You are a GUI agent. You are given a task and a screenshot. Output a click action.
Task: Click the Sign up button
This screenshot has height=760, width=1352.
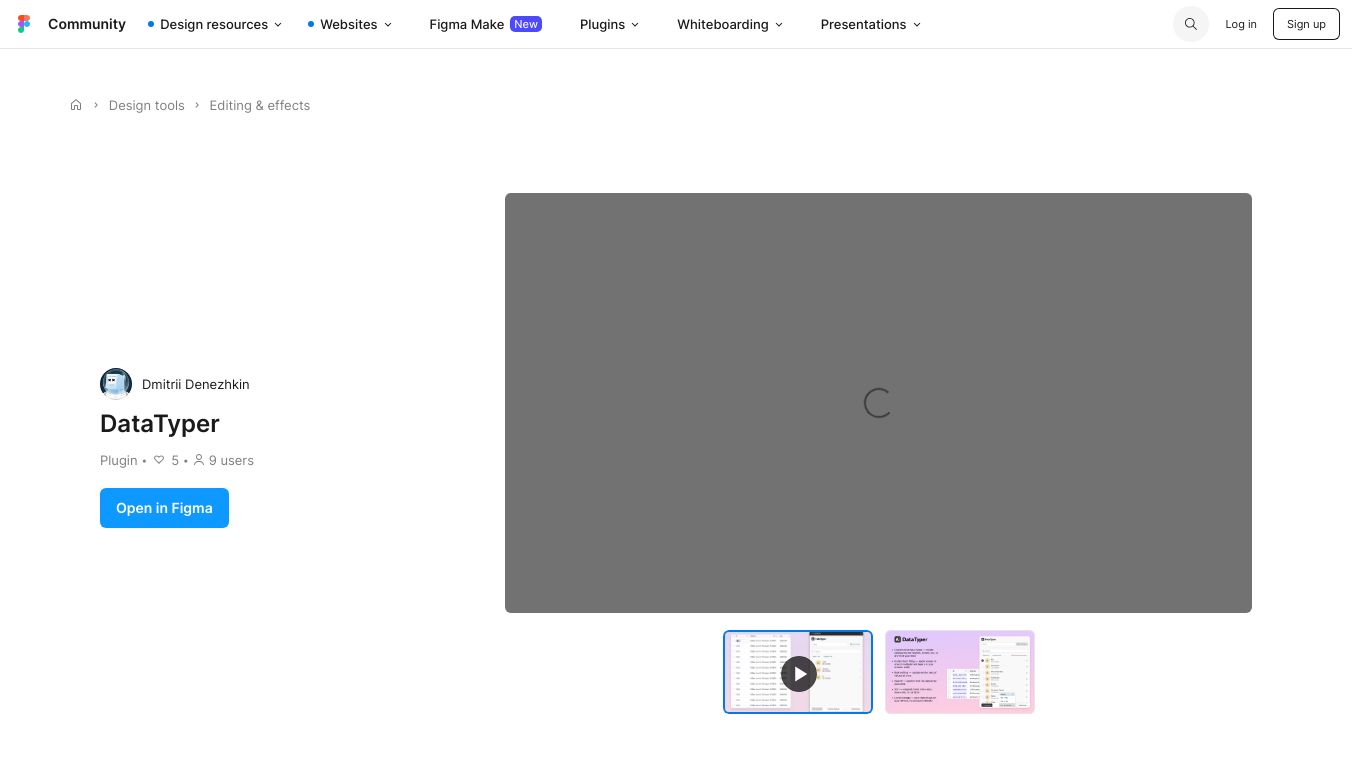(1306, 24)
